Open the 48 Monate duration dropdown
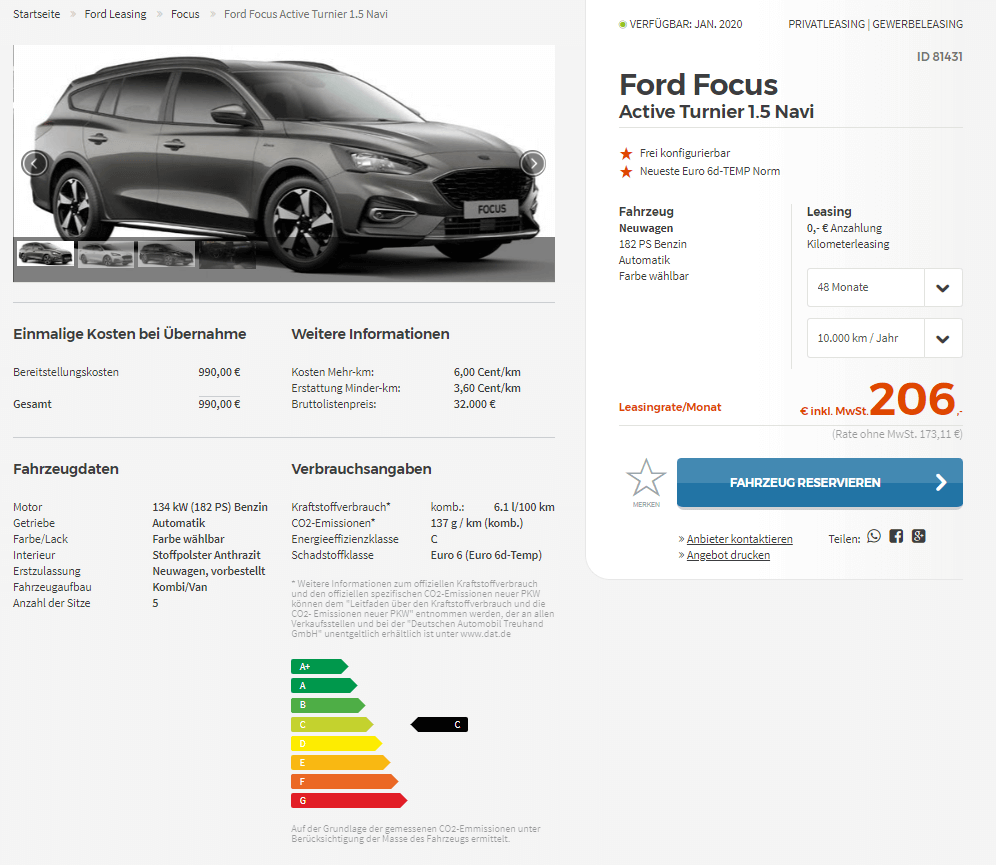This screenshot has width=996, height=865. 884,287
